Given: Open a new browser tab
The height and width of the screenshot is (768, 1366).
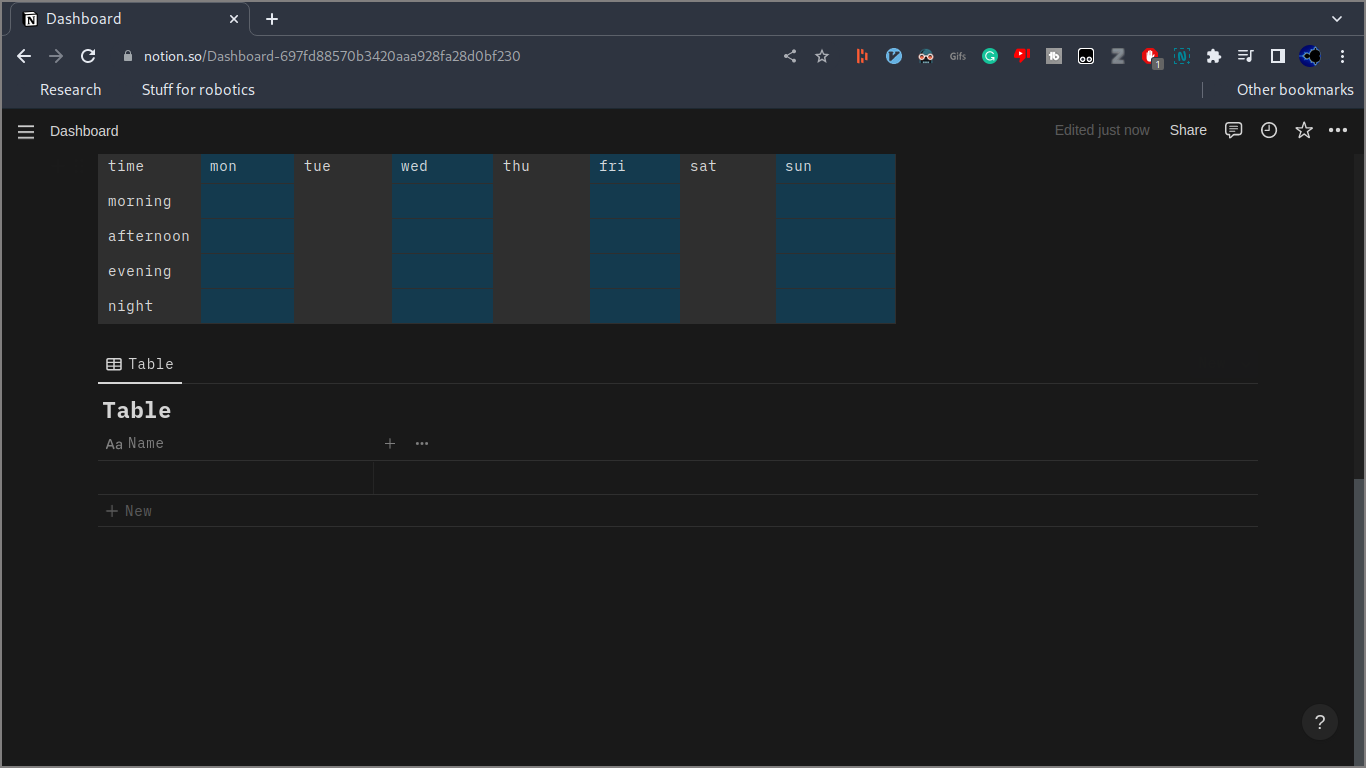Looking at the screenshot, I should tap(272, 19).
